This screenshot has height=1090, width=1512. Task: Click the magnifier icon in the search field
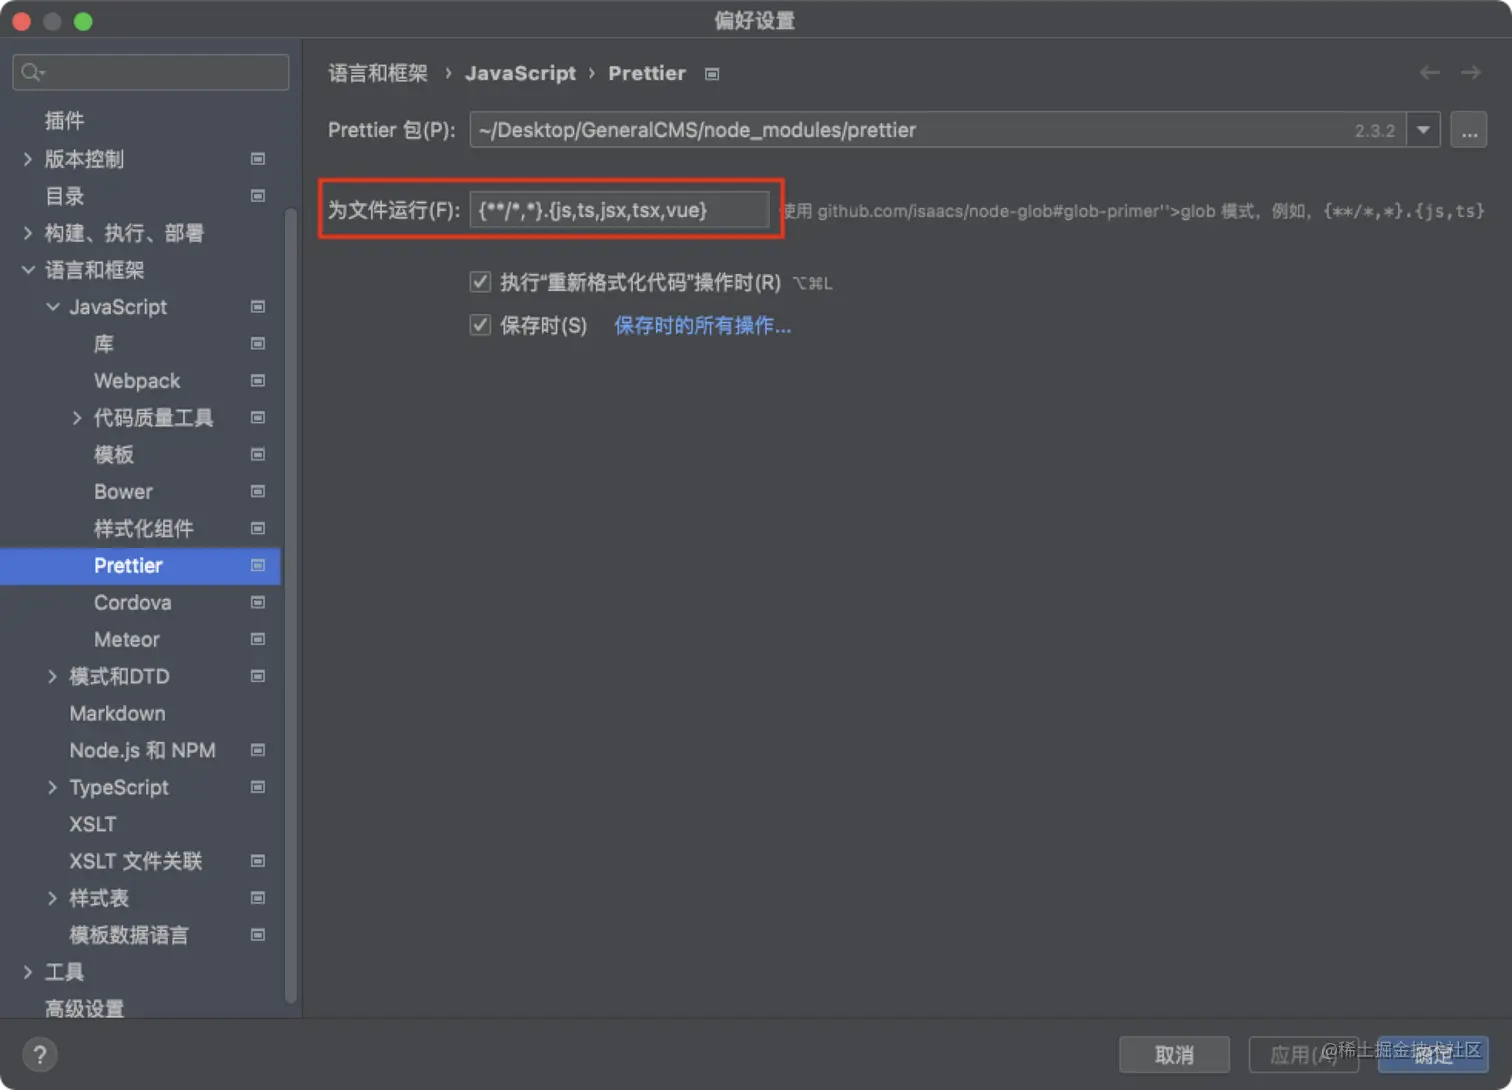[x=31, y=71]
